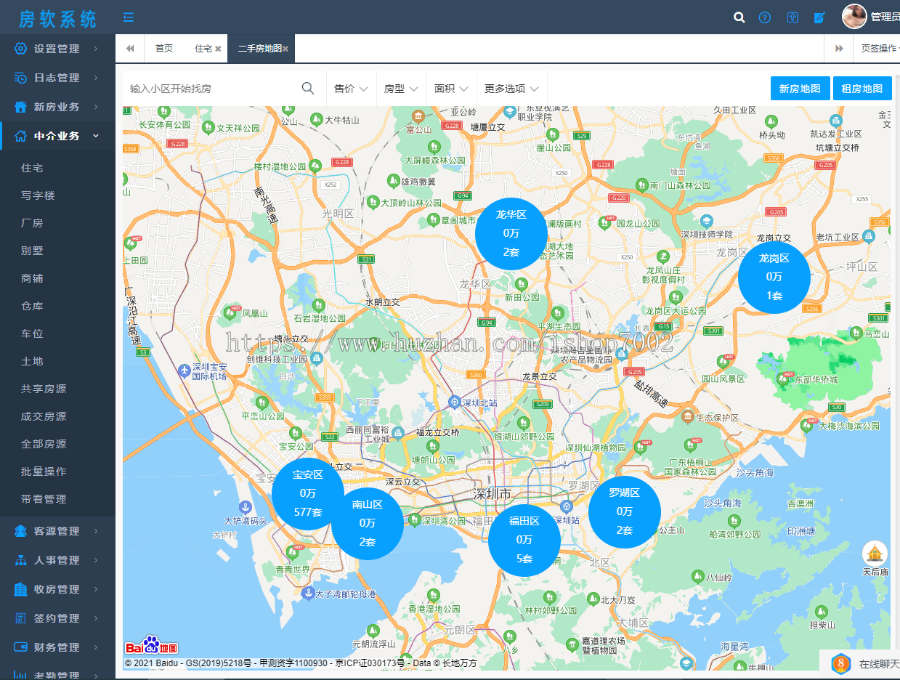The height and width of the screenshot is (680, 900).
Task: Open the 更多选项 dropdown
Action: (x=511, y=88)
